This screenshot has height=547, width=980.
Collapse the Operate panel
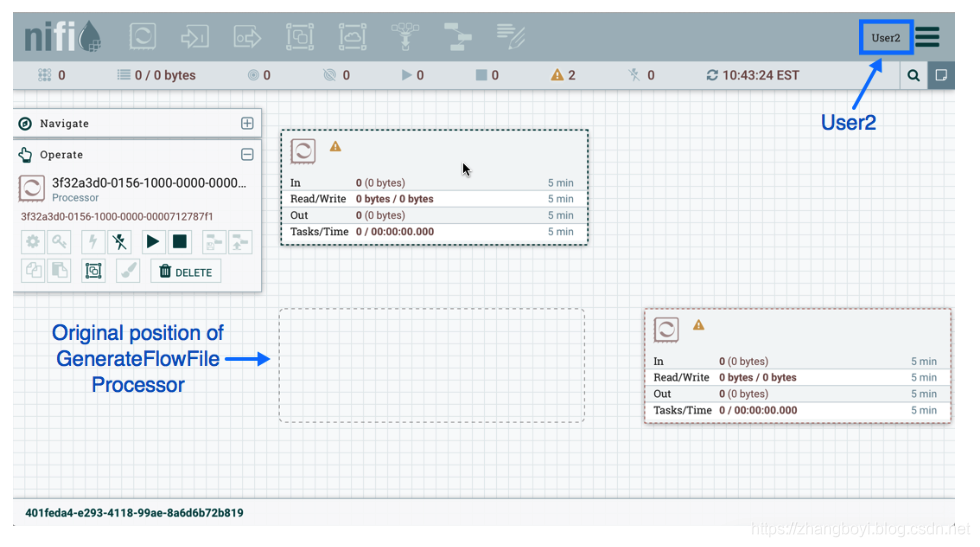click(248, 154)
